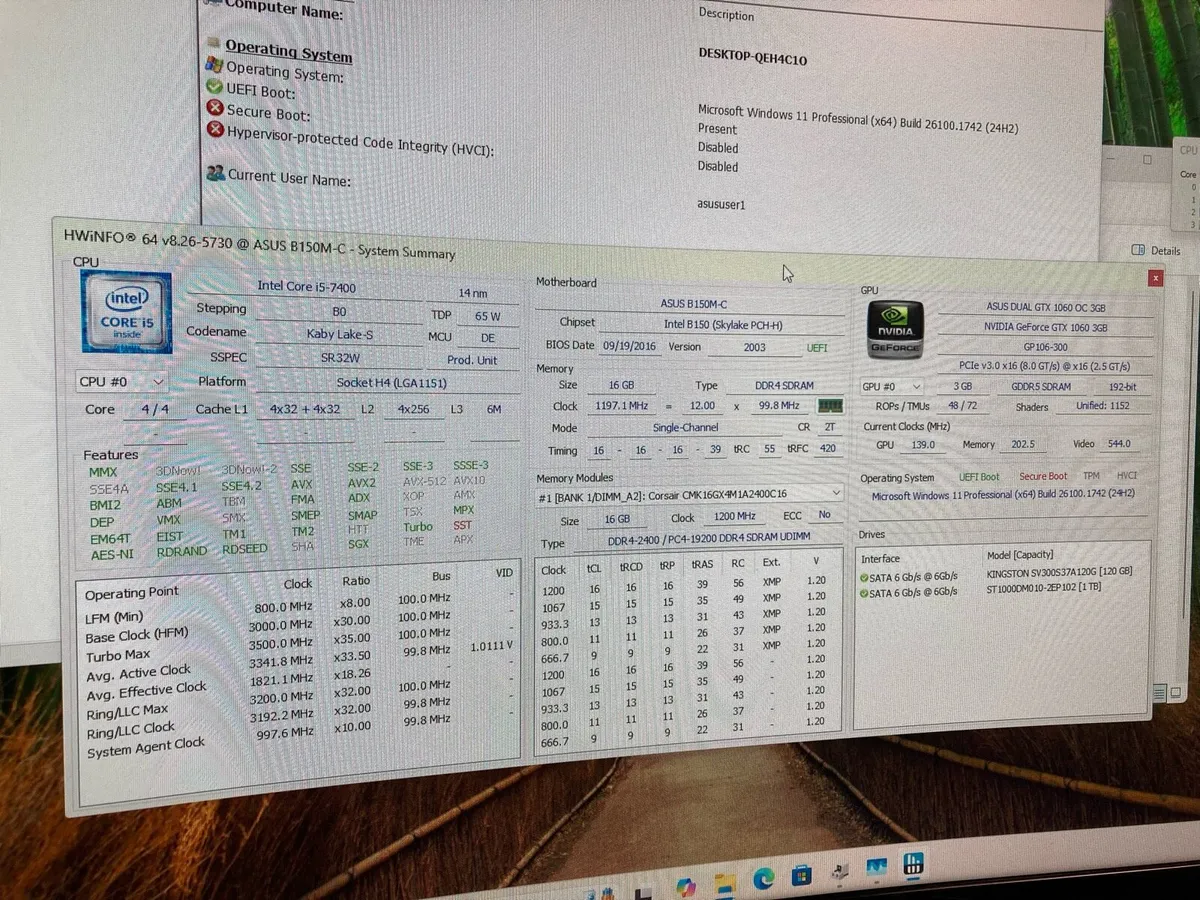
Task: Click the Unified: 1152 shaders value
Action: [1105, 406]
